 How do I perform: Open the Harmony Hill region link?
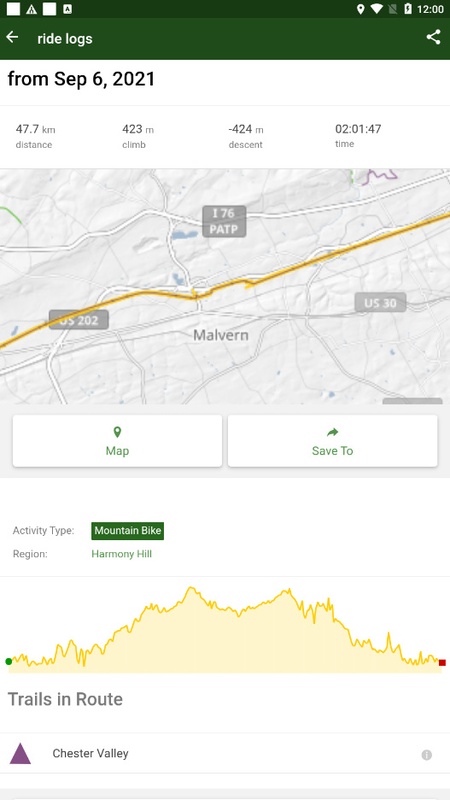pyautogui.click(x=121, y=554)
